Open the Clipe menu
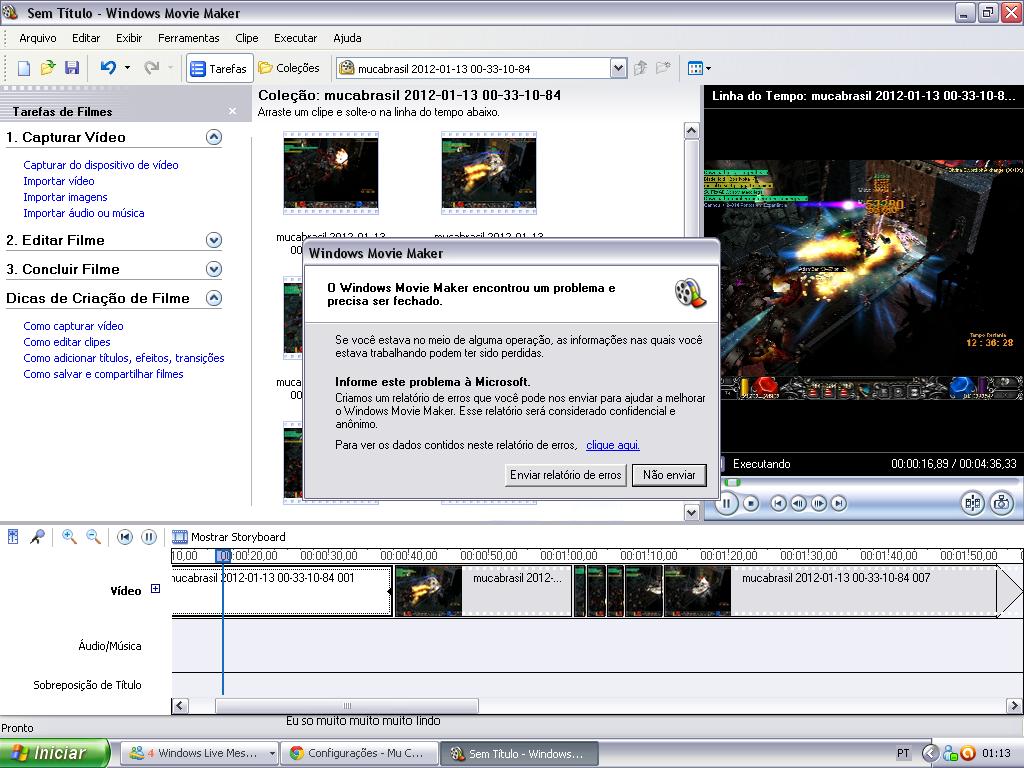 [x=247, y=38]
